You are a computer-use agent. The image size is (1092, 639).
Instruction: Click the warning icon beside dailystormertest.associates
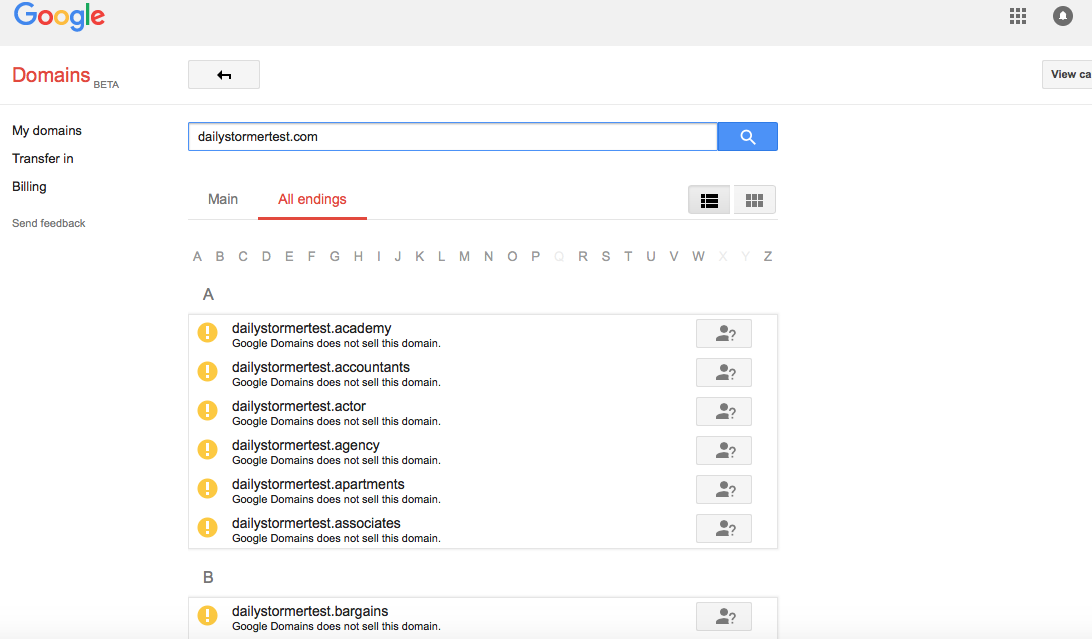point(208,528)
